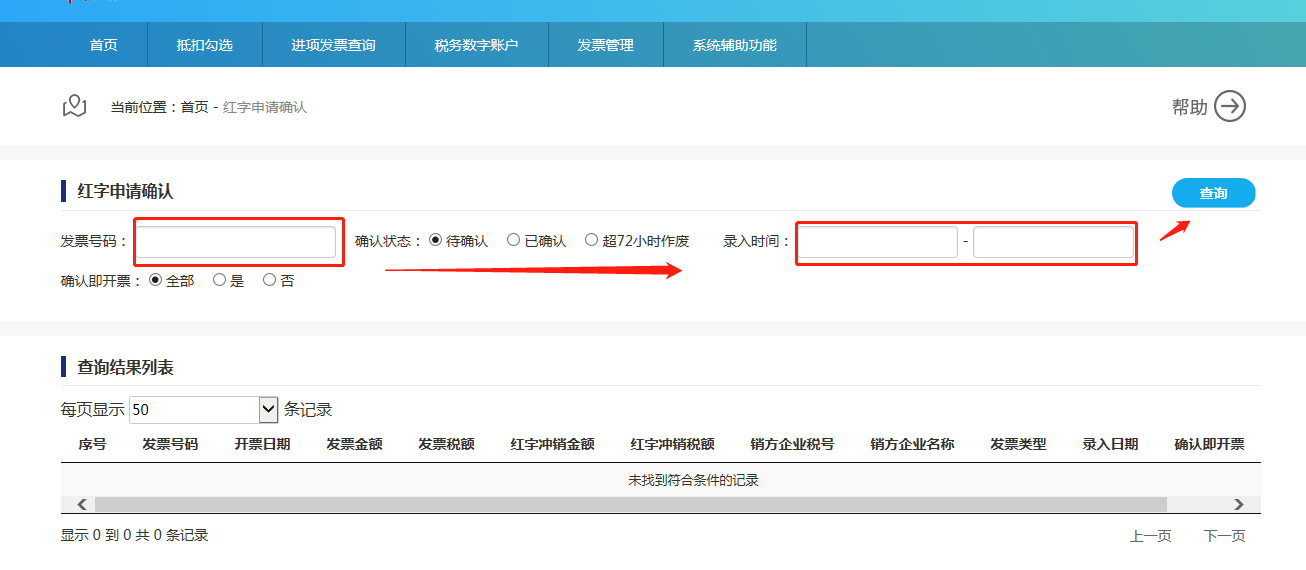
Task: Go to 下一页 of results
Action: coord(1224,536)
